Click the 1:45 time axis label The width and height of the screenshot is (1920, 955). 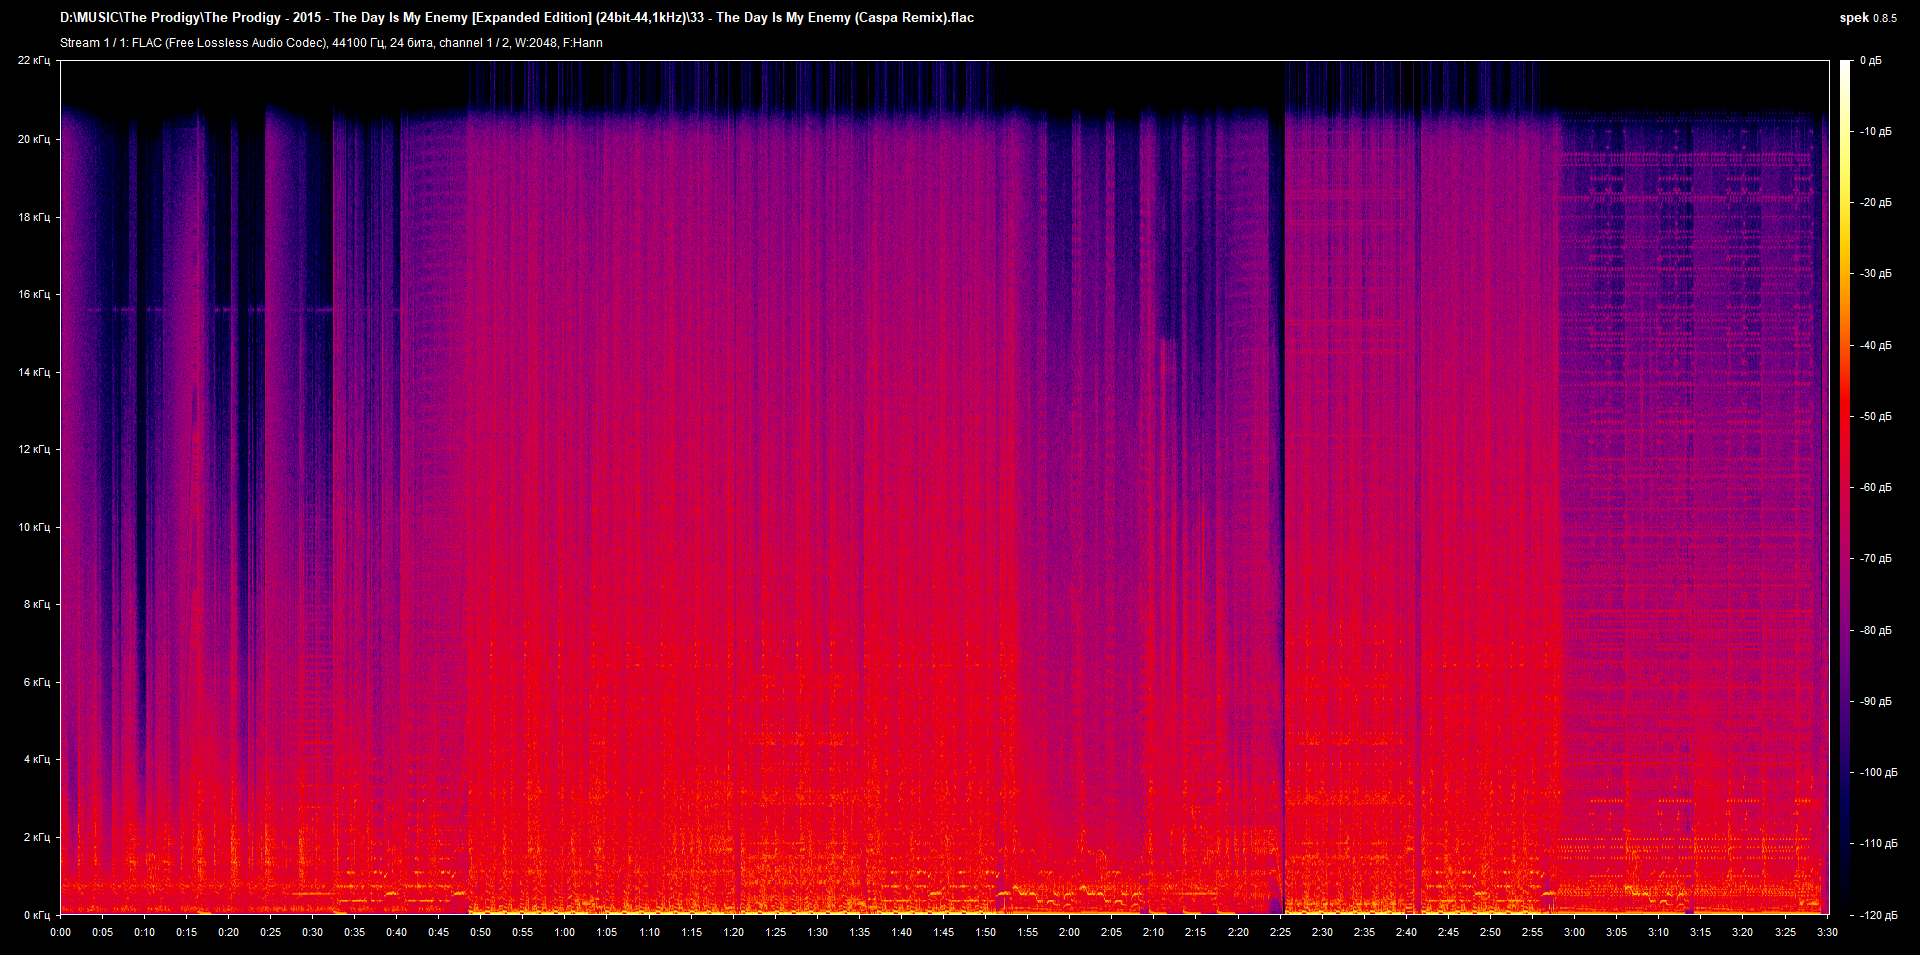(x=943, y=932)
